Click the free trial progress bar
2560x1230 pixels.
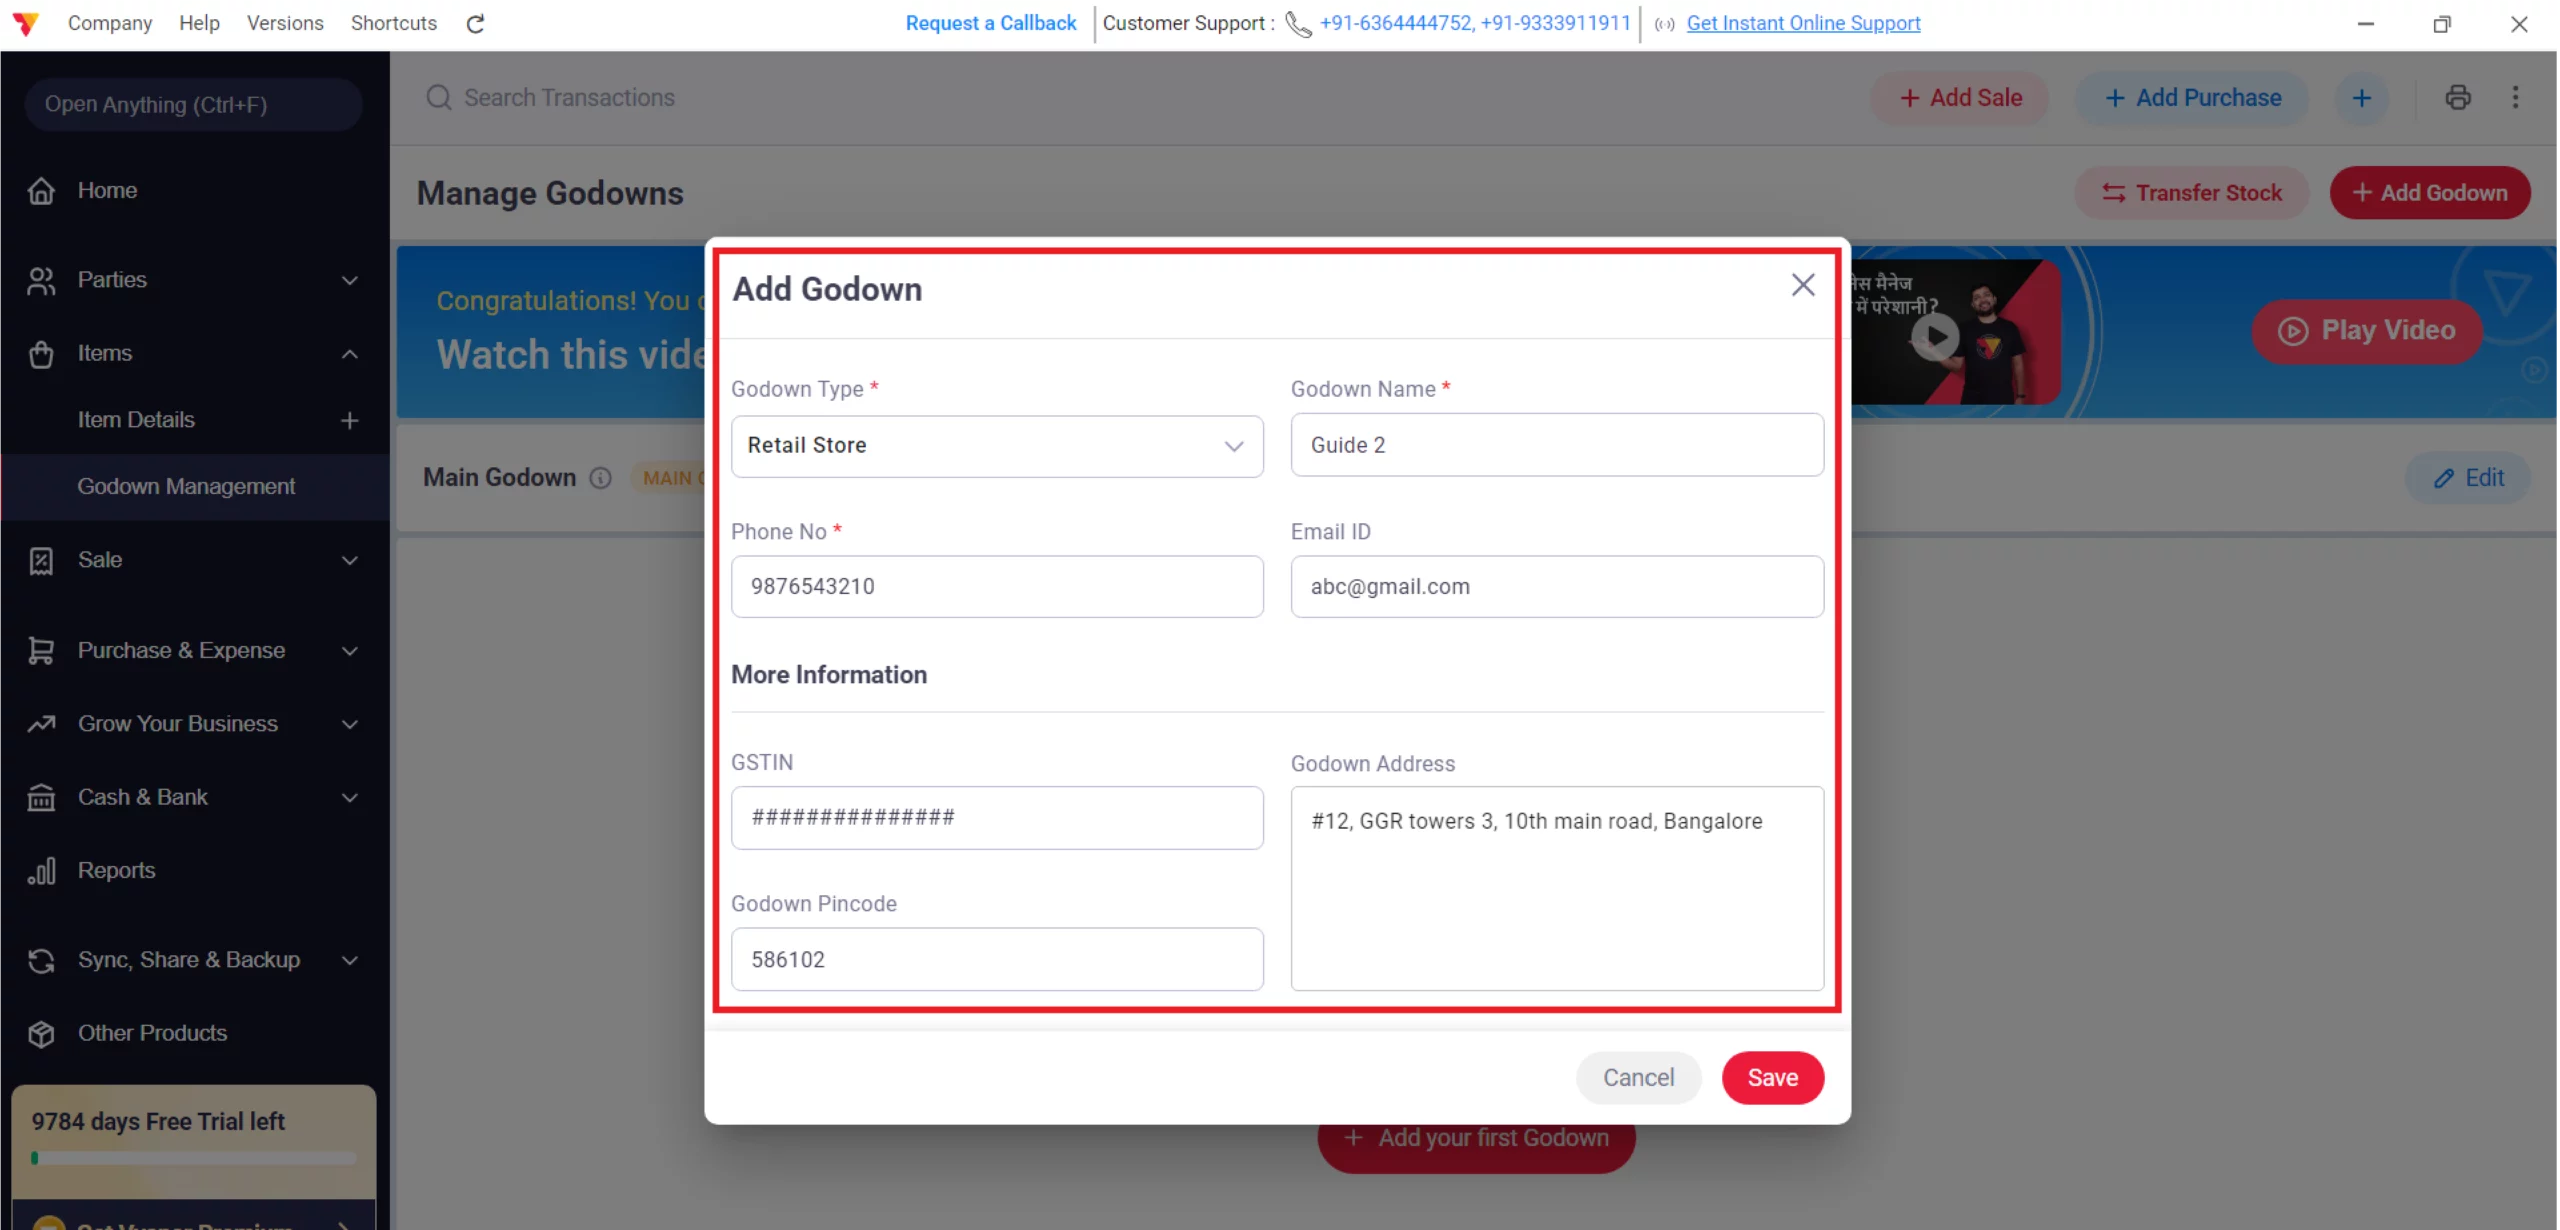point(193,1158)
